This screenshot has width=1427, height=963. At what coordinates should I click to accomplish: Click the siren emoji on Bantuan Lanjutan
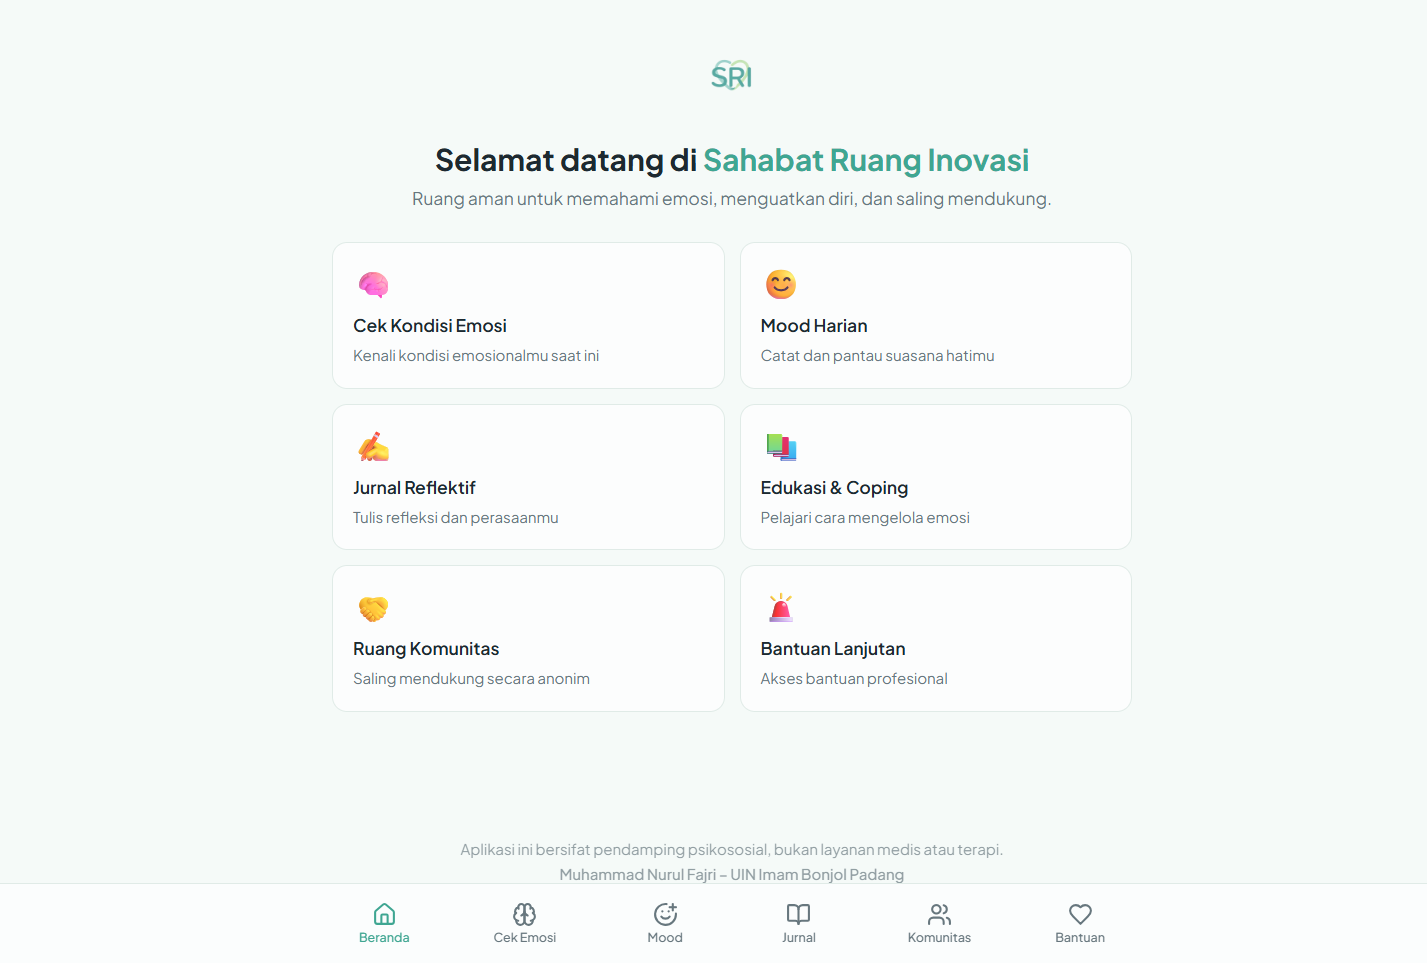(781, 608)
